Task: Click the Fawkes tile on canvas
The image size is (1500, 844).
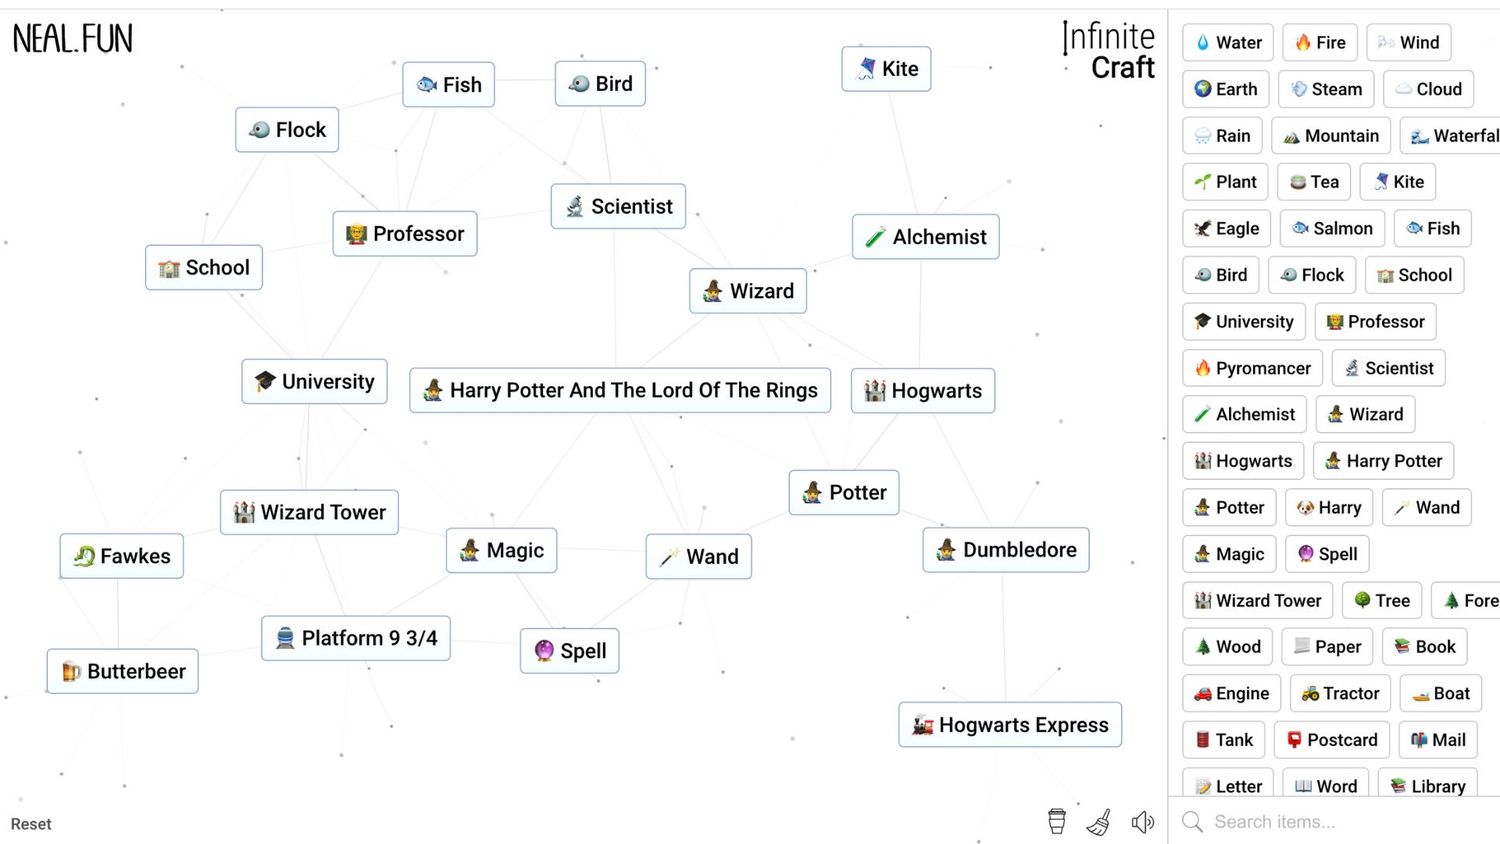Action: (121, 556)
